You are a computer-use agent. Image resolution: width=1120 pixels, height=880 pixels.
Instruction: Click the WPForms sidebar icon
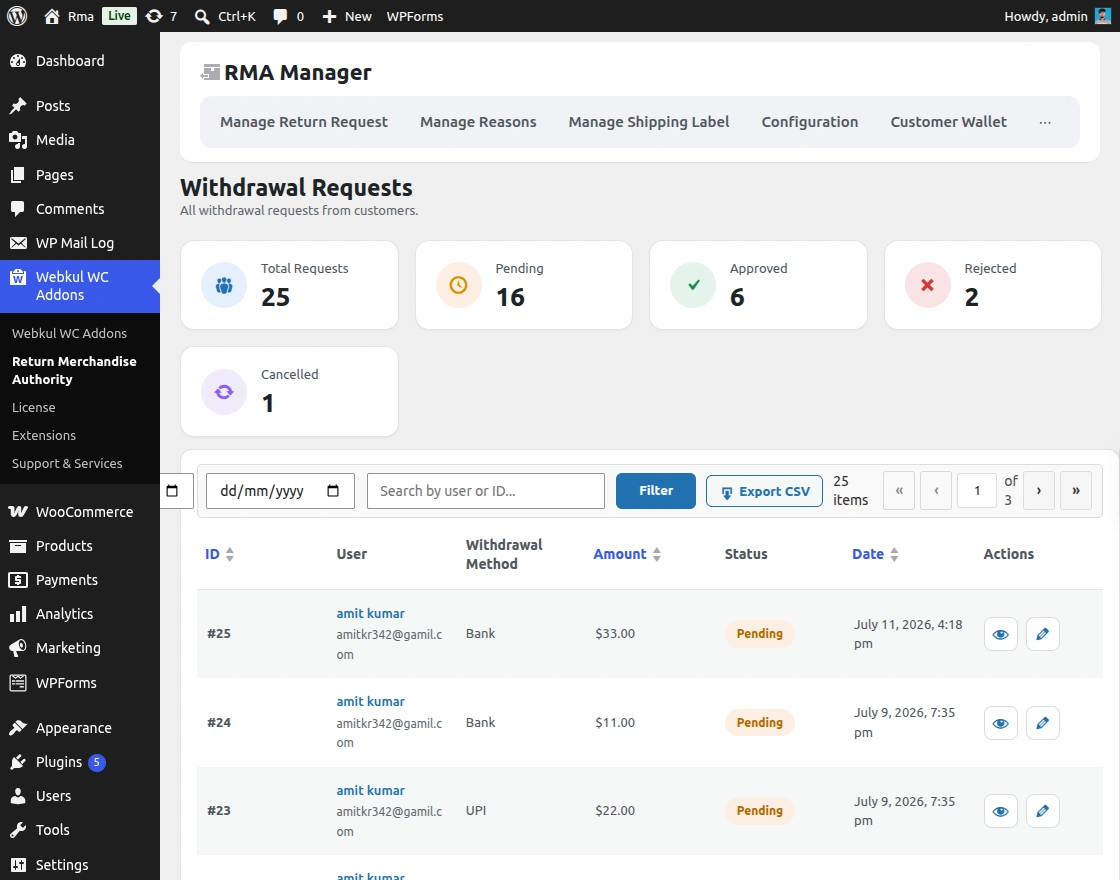(x=18, y=683)
